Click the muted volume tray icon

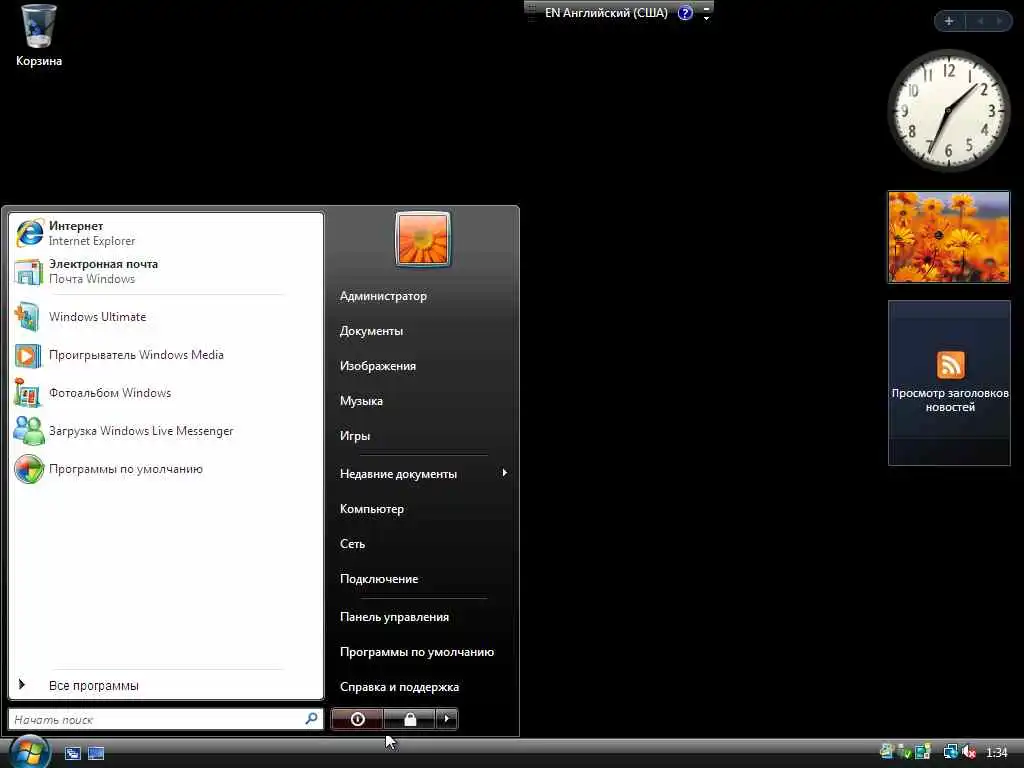coord(968,752)
